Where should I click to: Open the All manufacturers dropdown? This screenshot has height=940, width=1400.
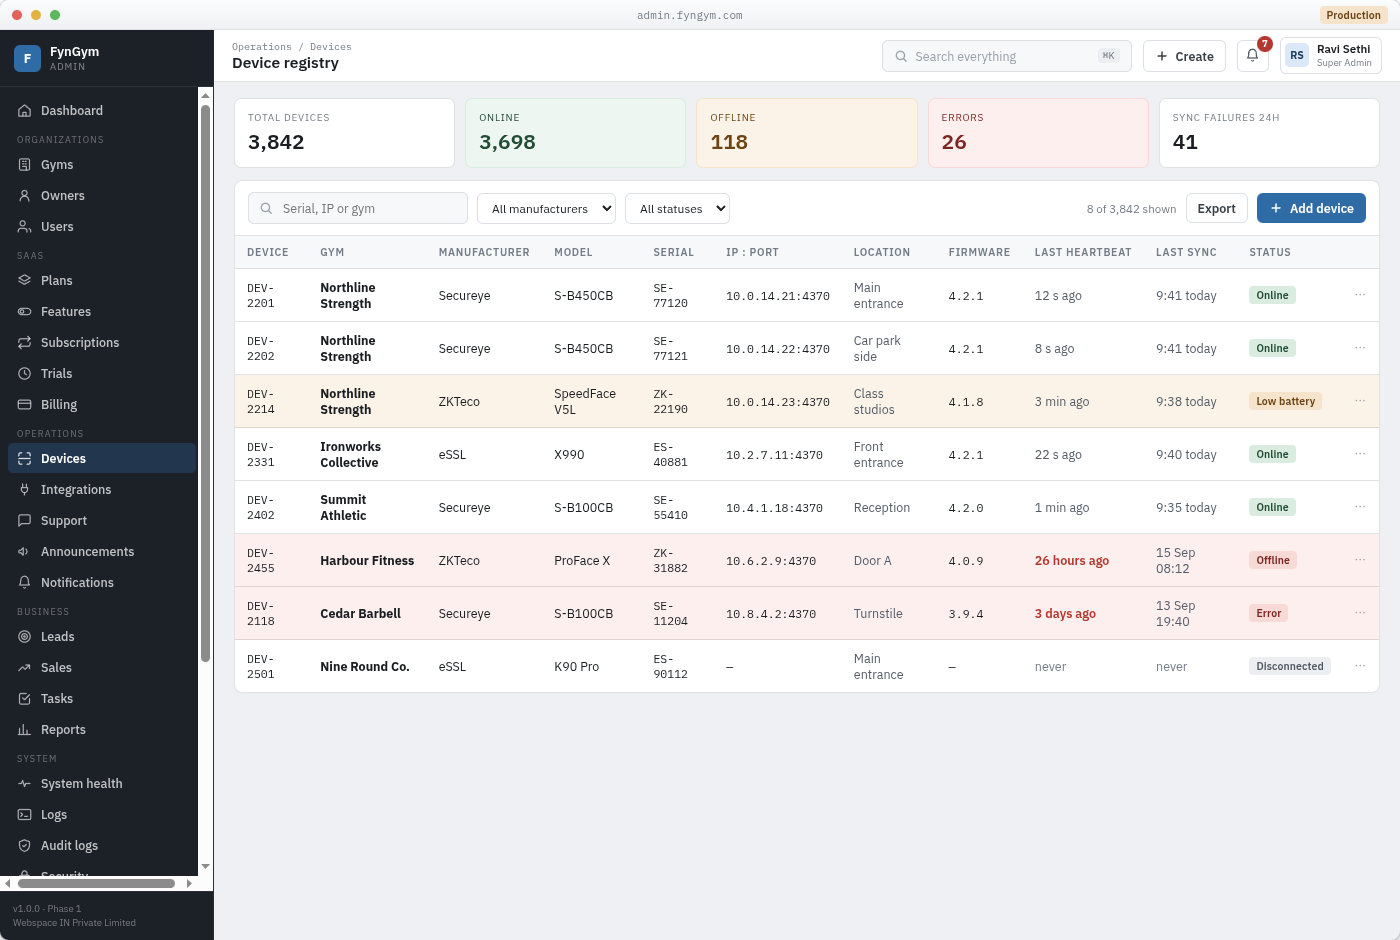coord(546,208)
